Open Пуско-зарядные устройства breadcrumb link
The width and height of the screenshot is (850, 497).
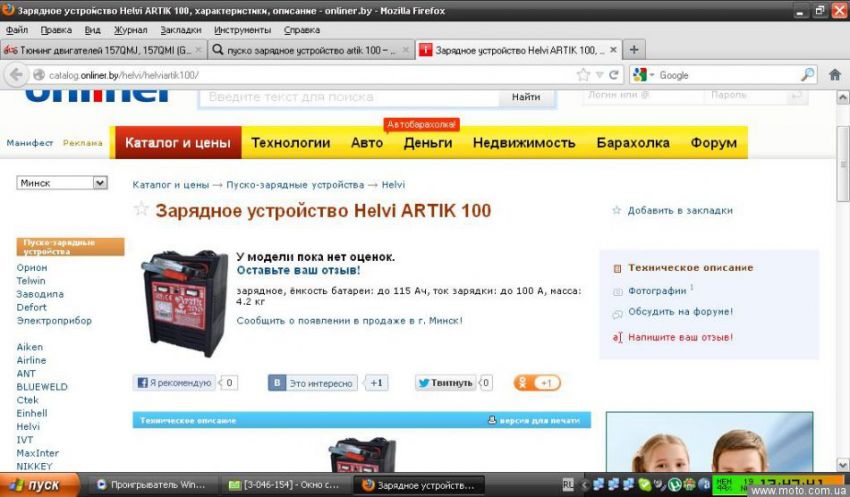tap(295, 184)
